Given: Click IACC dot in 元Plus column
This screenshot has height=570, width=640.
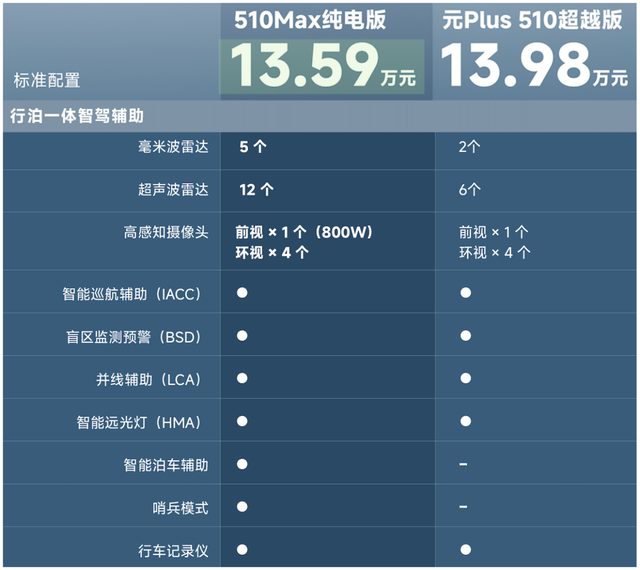Looking at the screenshot, I should pos(466,293).
